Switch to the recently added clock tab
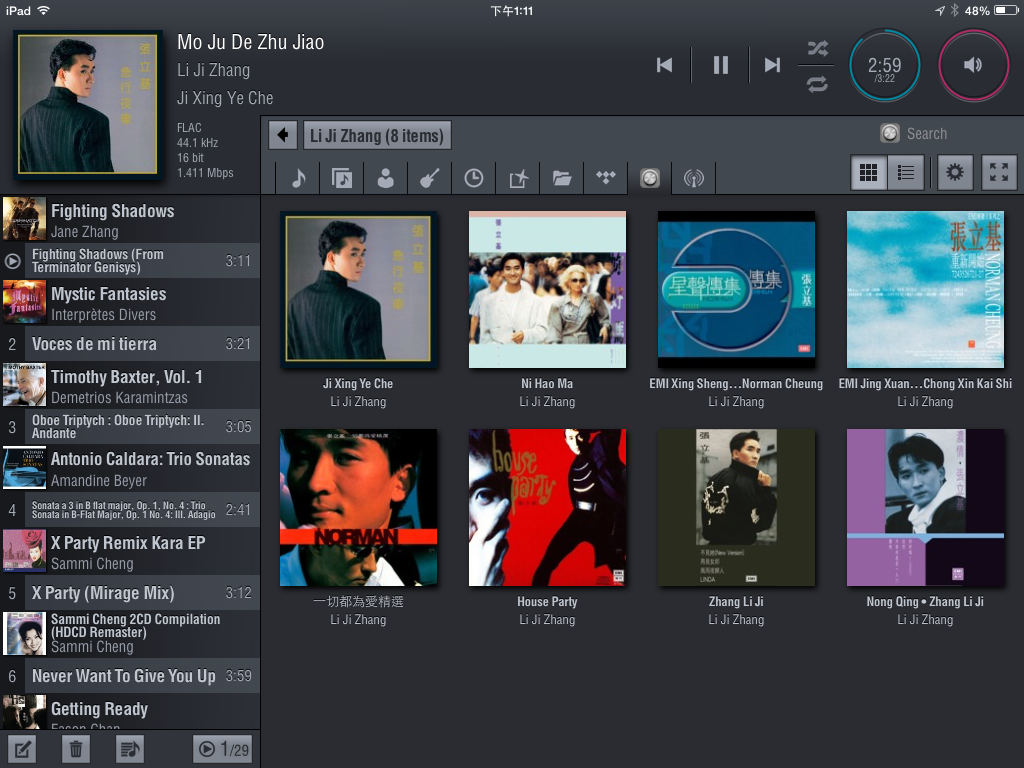1024x768 pixels. 473,178
